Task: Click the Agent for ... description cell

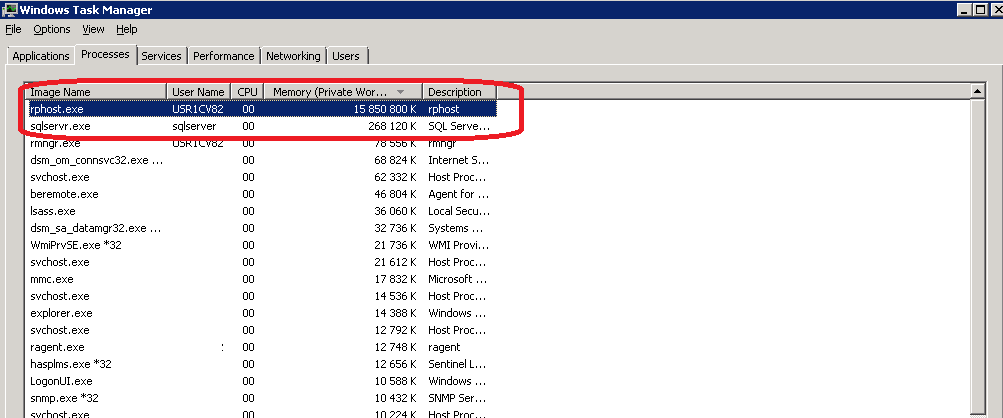Action: point(459,194)
